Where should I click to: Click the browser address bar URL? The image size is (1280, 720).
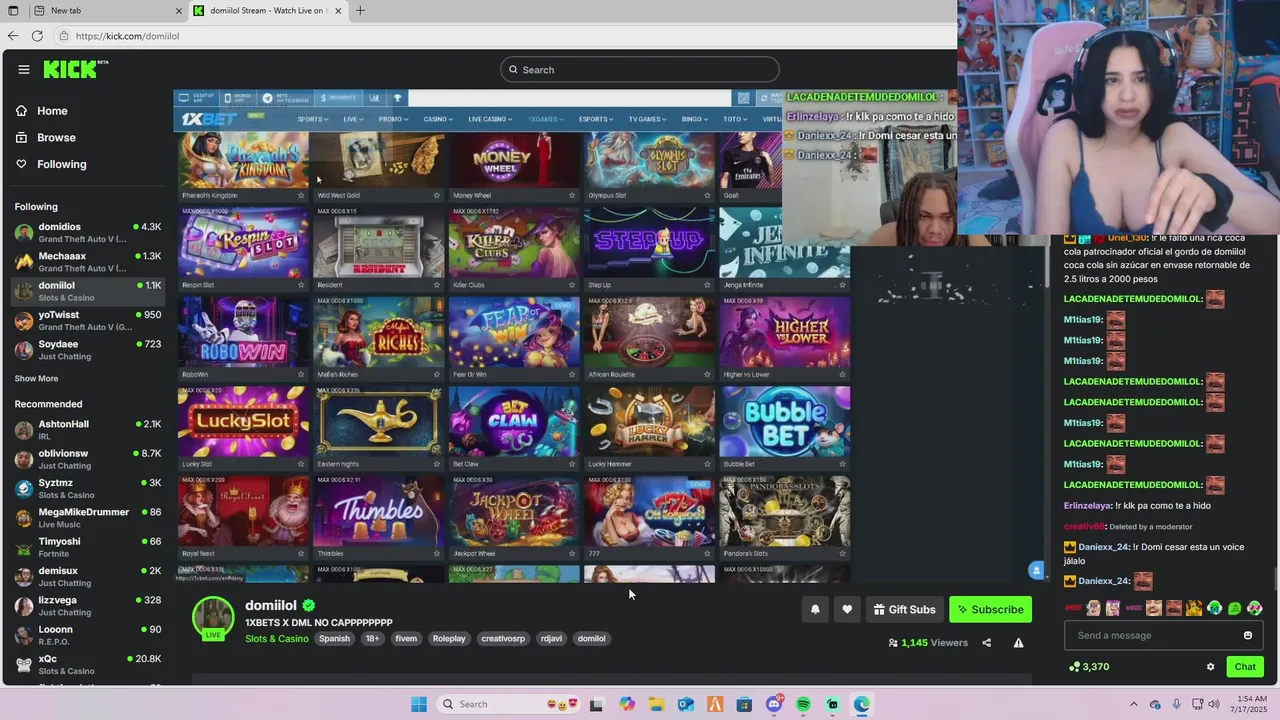(127, 36)
